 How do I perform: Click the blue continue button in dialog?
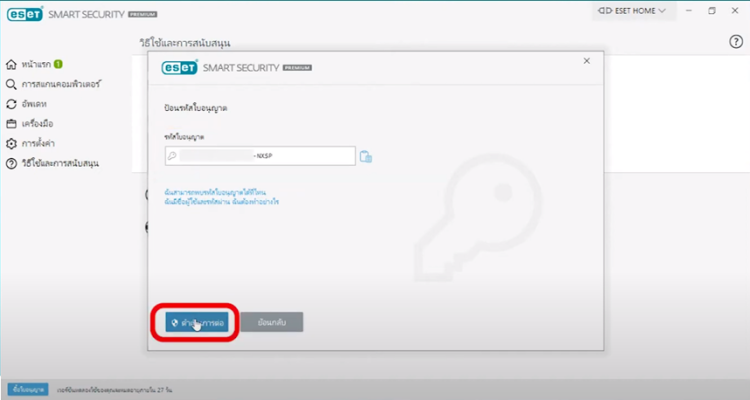(197, 322)
